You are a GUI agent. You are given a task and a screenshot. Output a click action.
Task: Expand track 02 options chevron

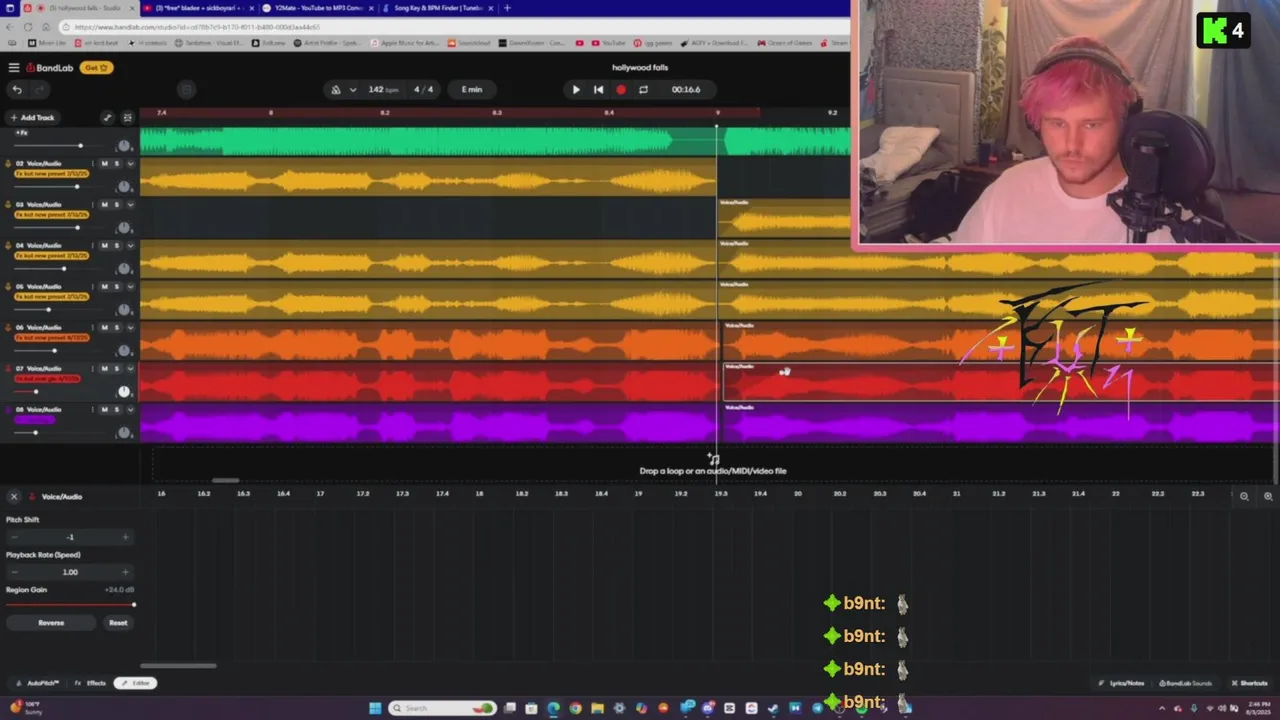(130, 163)
